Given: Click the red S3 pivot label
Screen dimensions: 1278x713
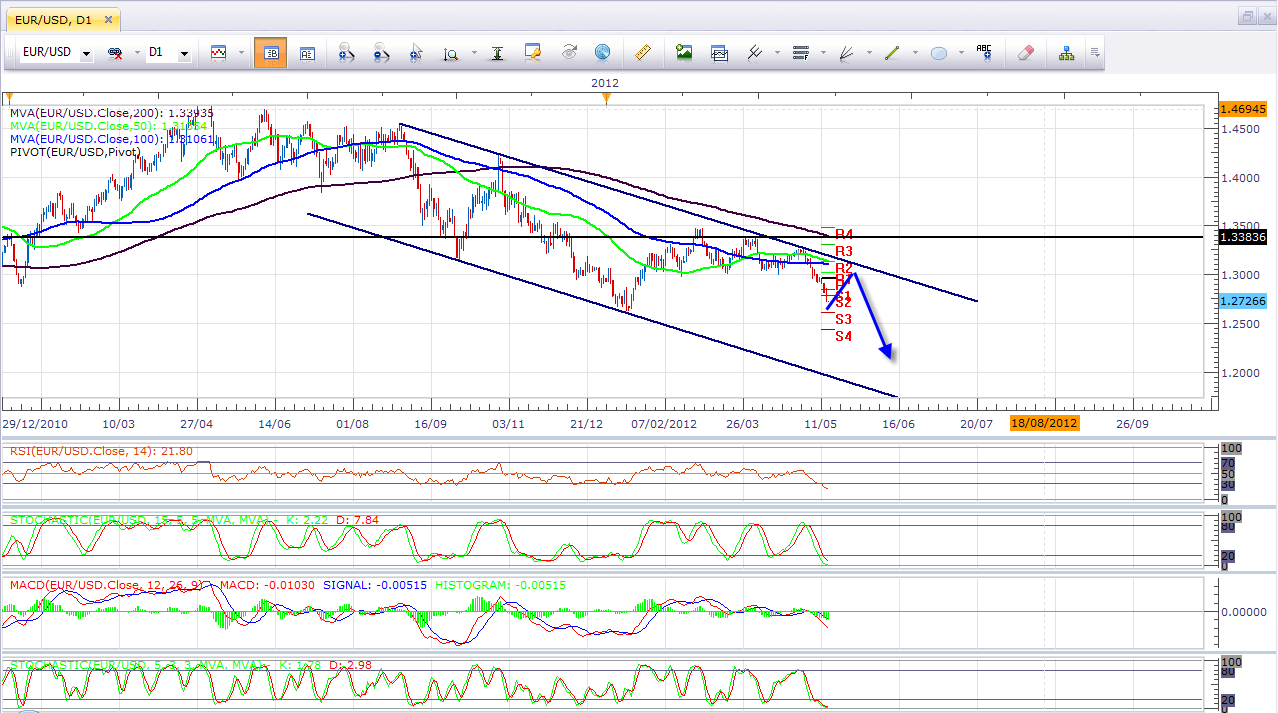Looking at the screenshot, I should [843, 319].
